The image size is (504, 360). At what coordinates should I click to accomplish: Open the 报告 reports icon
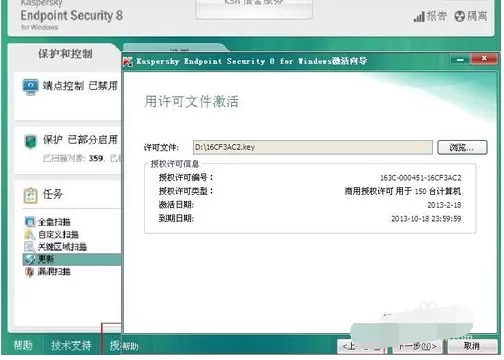click(419, 16)
